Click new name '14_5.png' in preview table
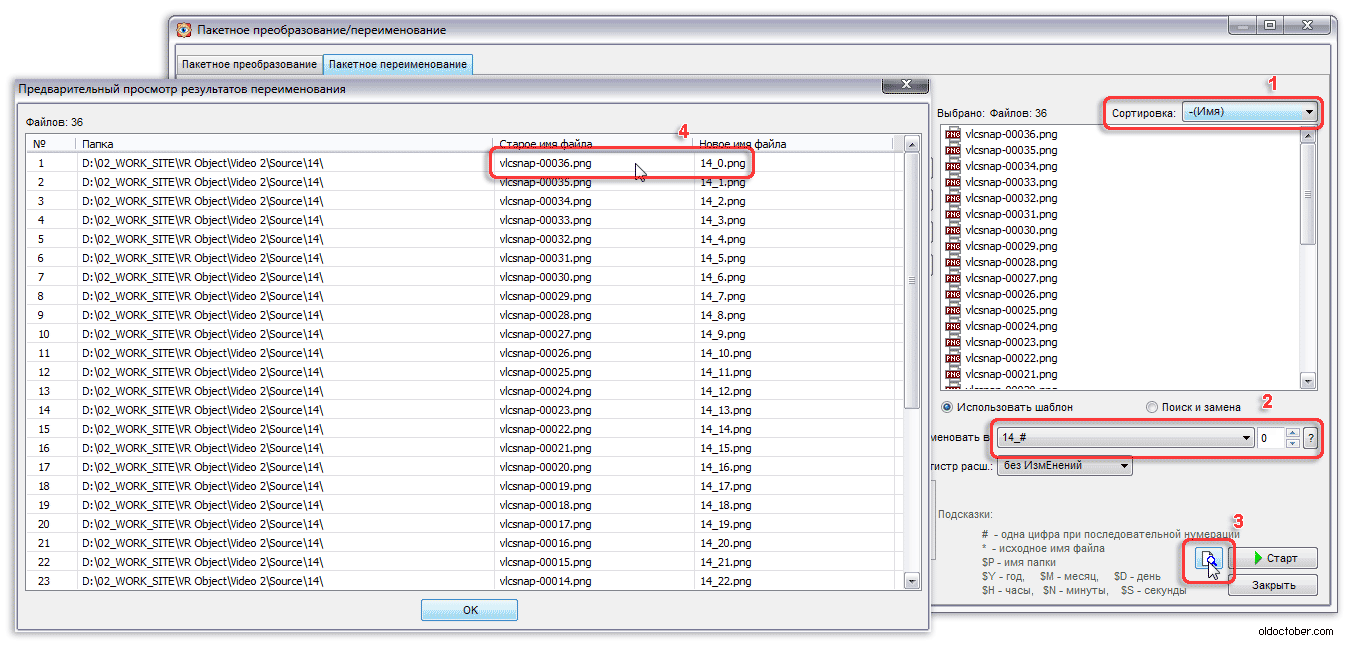This screenshot has height=647, width=1353. coord(722,258)
